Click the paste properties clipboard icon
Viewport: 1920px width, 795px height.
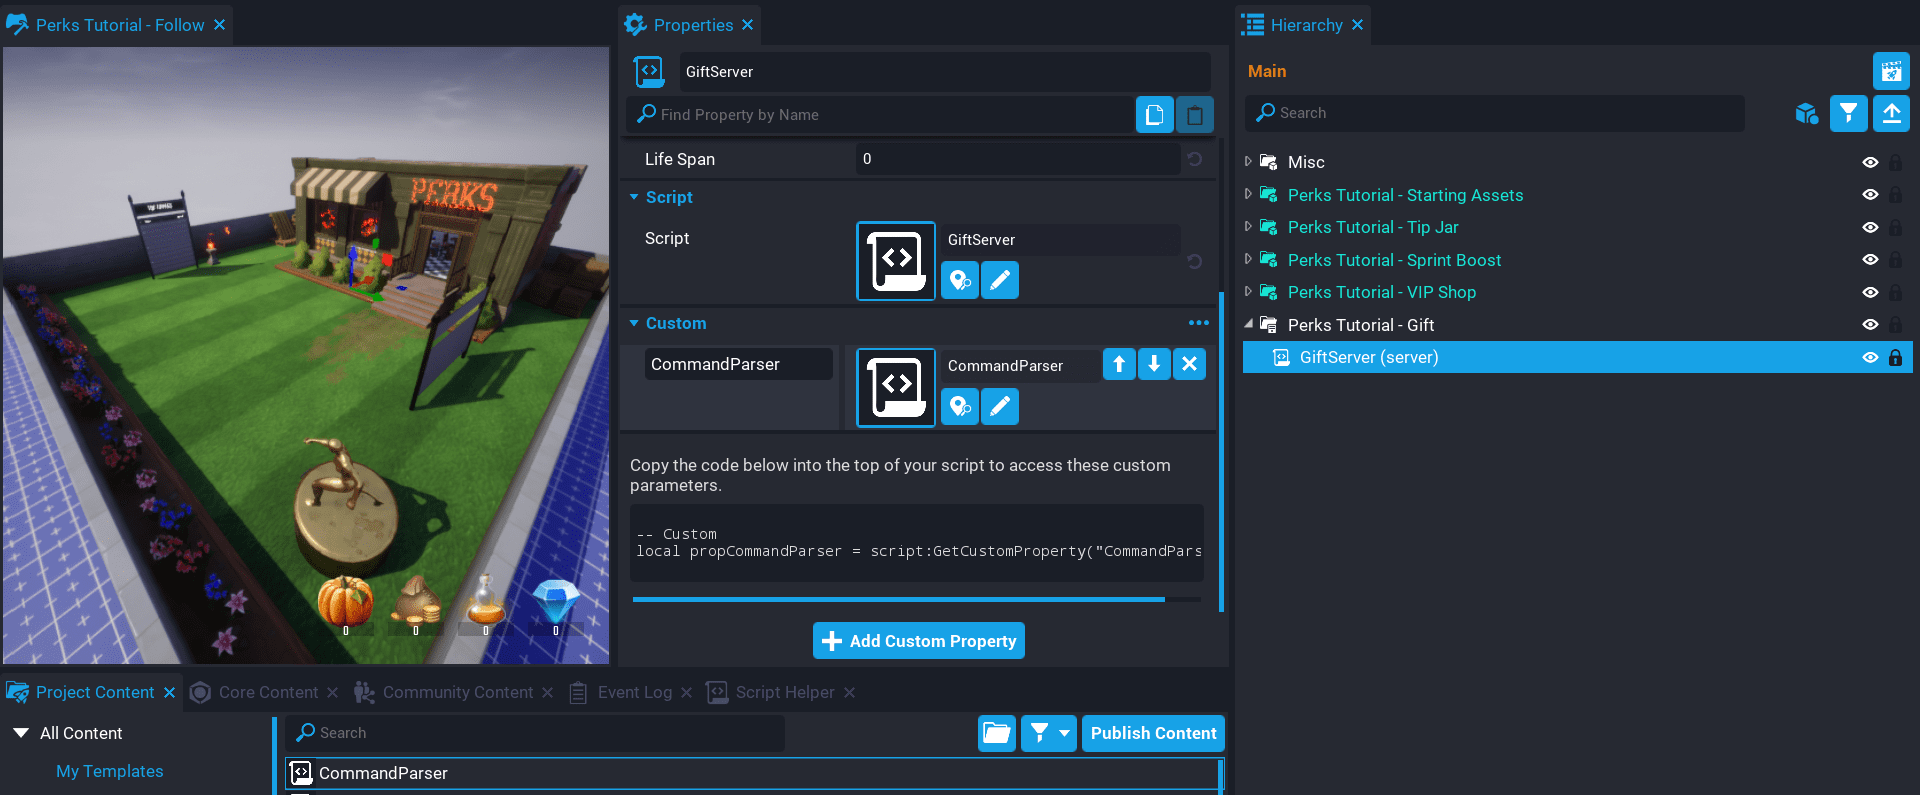coord(1194,115)
